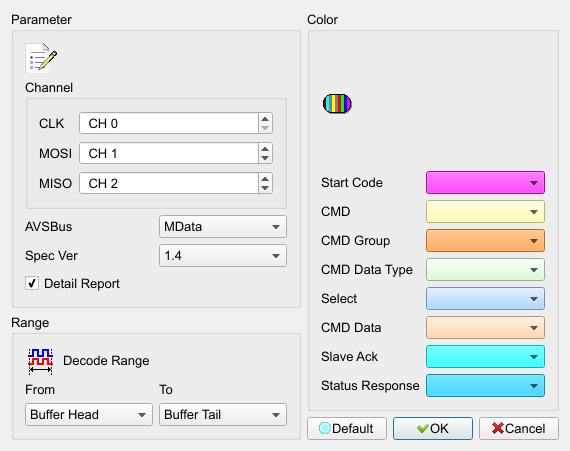Viewport: 570px width, 451px height.
Task: Click the green checkmark on OK
Action: 423,428
